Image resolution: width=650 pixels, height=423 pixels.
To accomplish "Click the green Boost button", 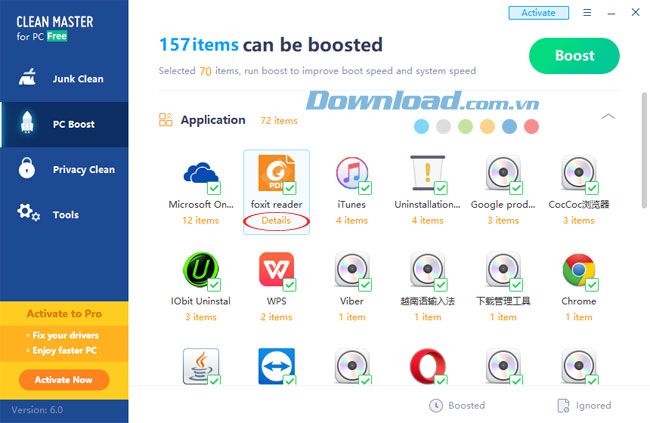I will tap(574, 56).
